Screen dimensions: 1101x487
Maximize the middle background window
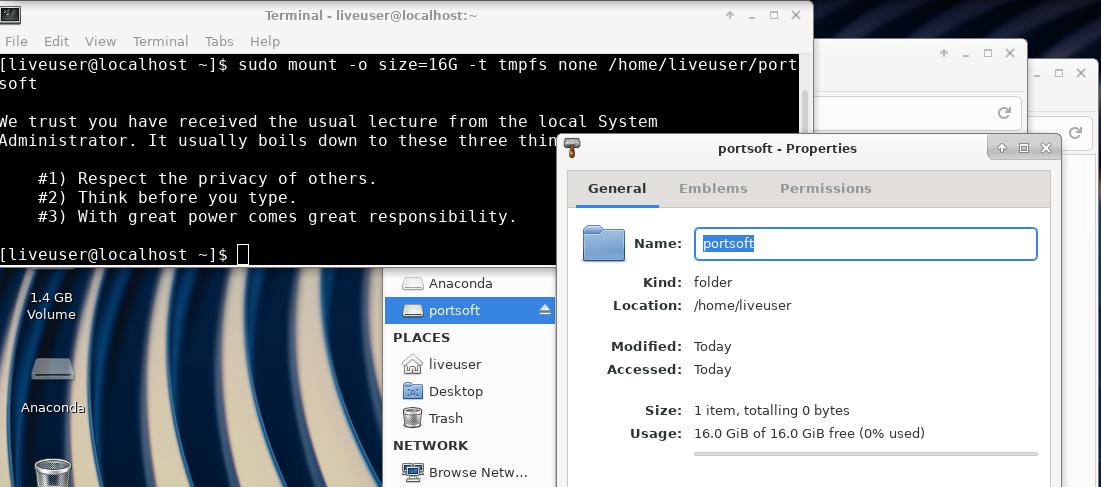[x=988, y=53]
